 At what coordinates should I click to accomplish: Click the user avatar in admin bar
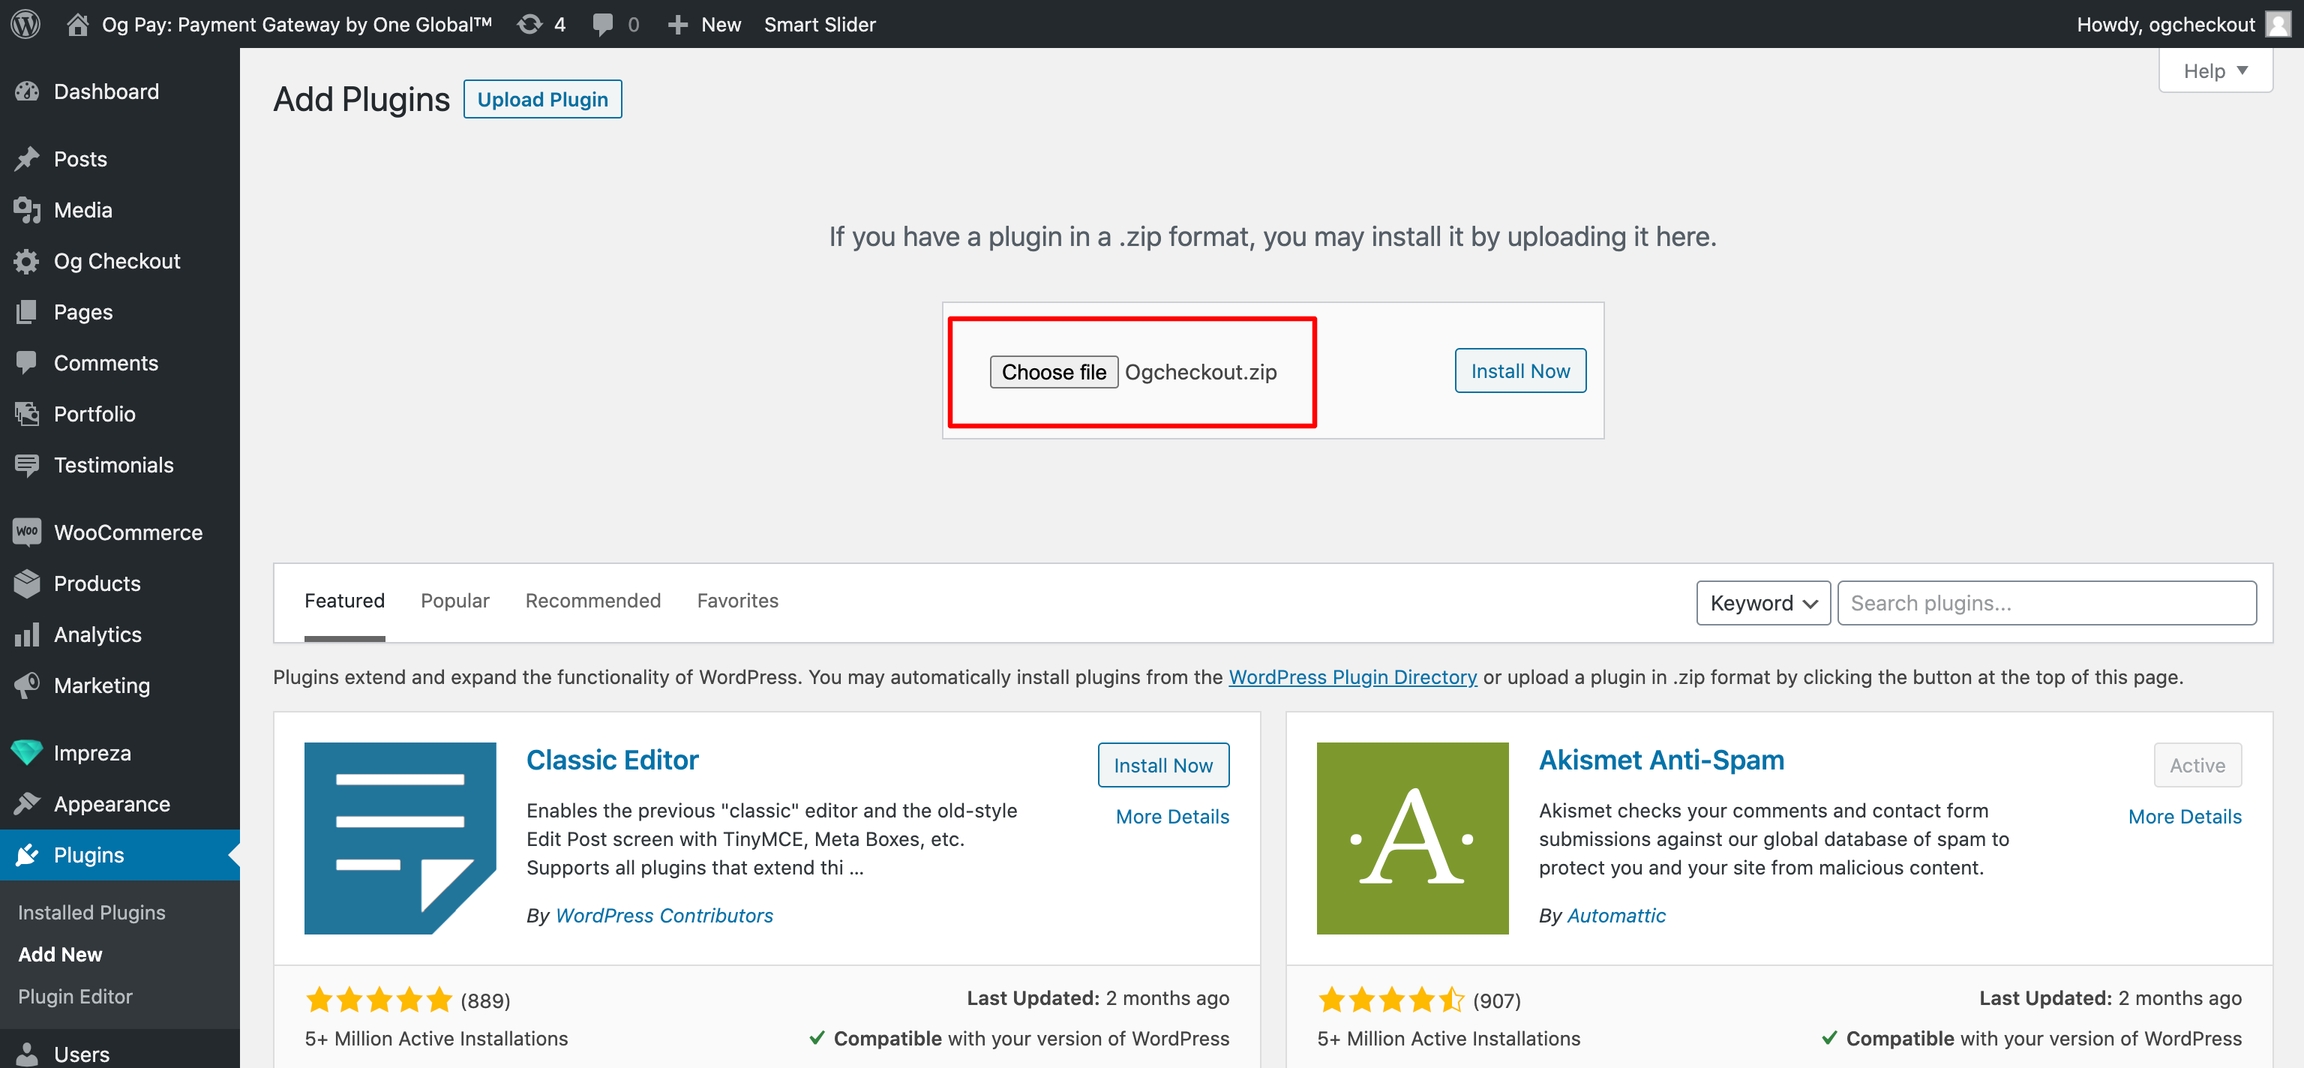[x=2277, y=24]
